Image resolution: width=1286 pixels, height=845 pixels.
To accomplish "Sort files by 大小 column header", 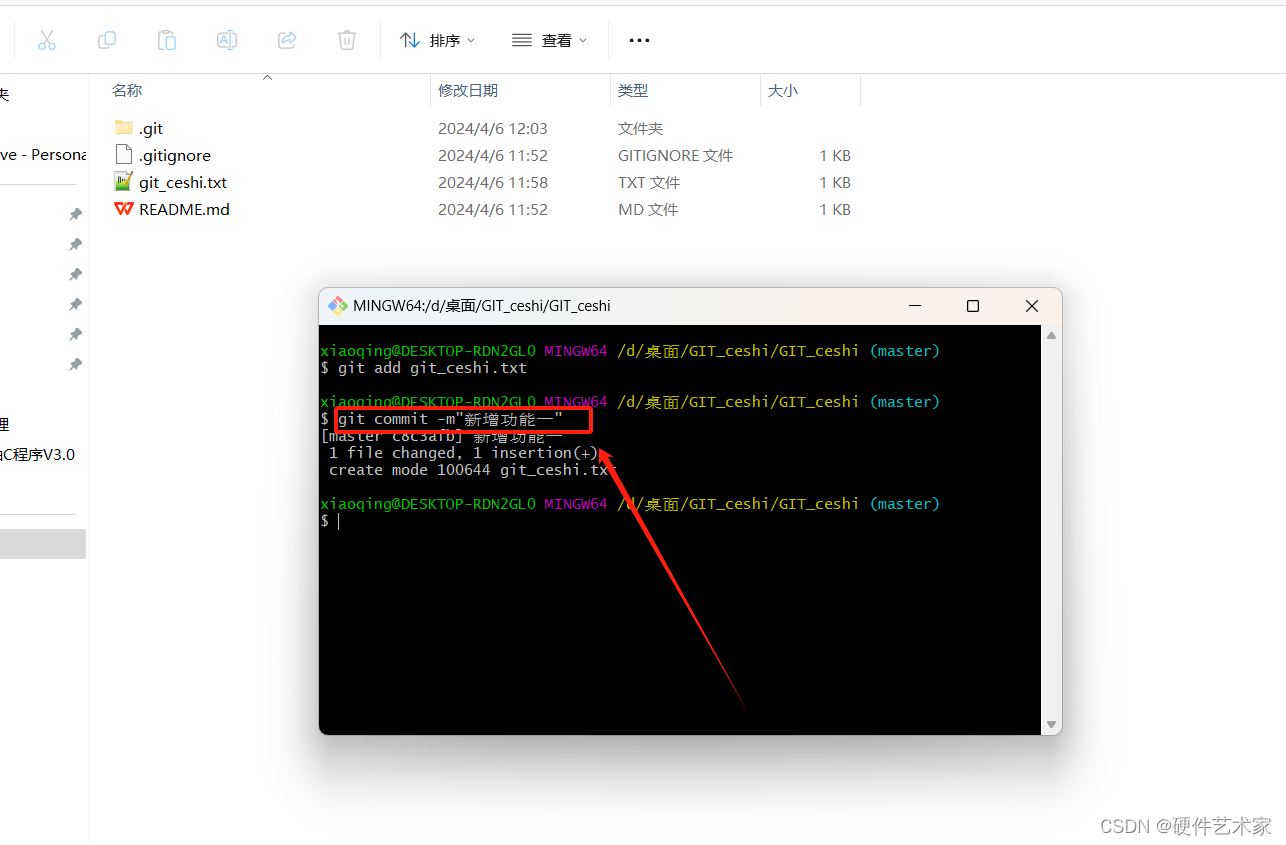I will pyautogui.click(x=783, y=90).
